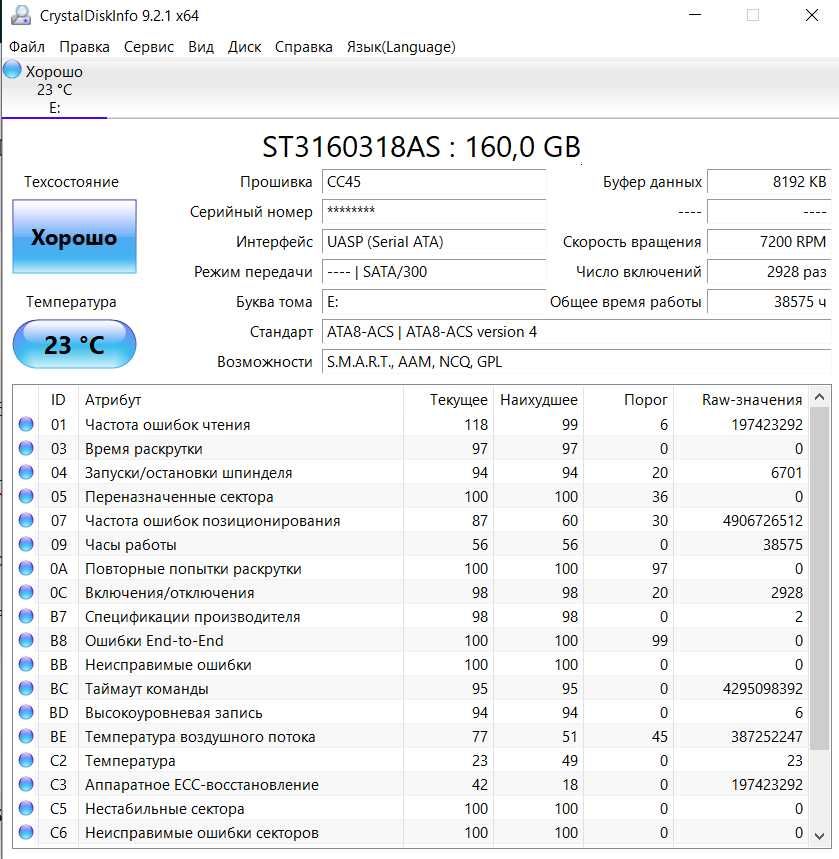Click raw value 387252247 of airflow temperature
The width and height of the screenshot is (839, 859).
pos(767,737)
